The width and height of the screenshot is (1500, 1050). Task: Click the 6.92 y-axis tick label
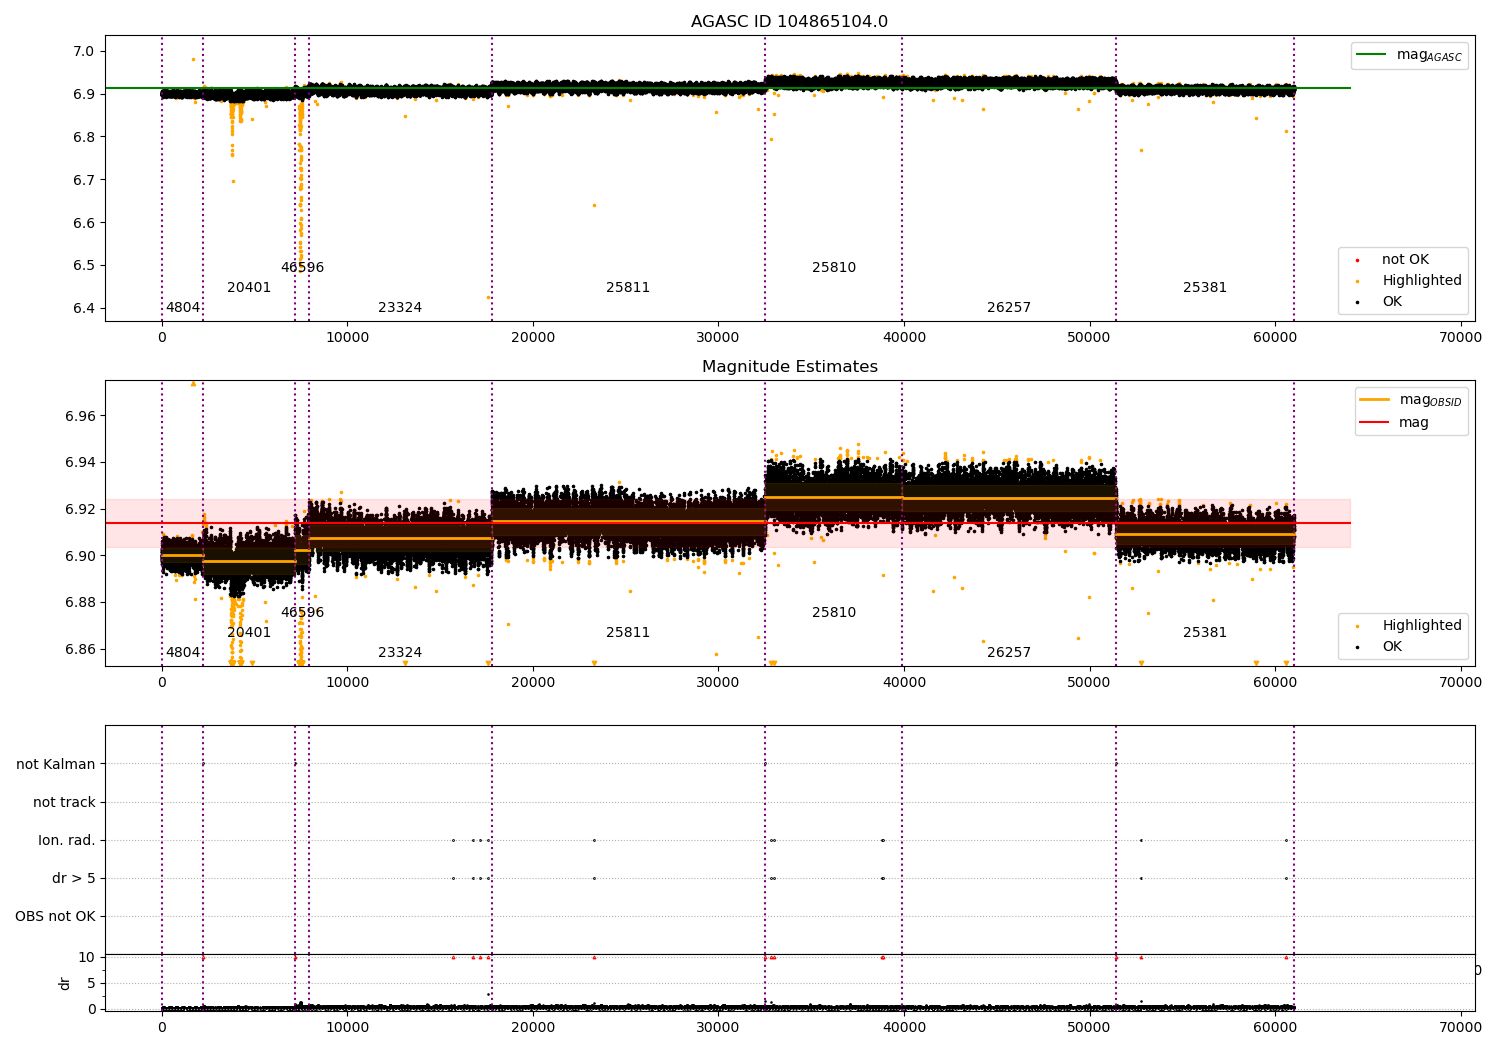pos(79,510)
